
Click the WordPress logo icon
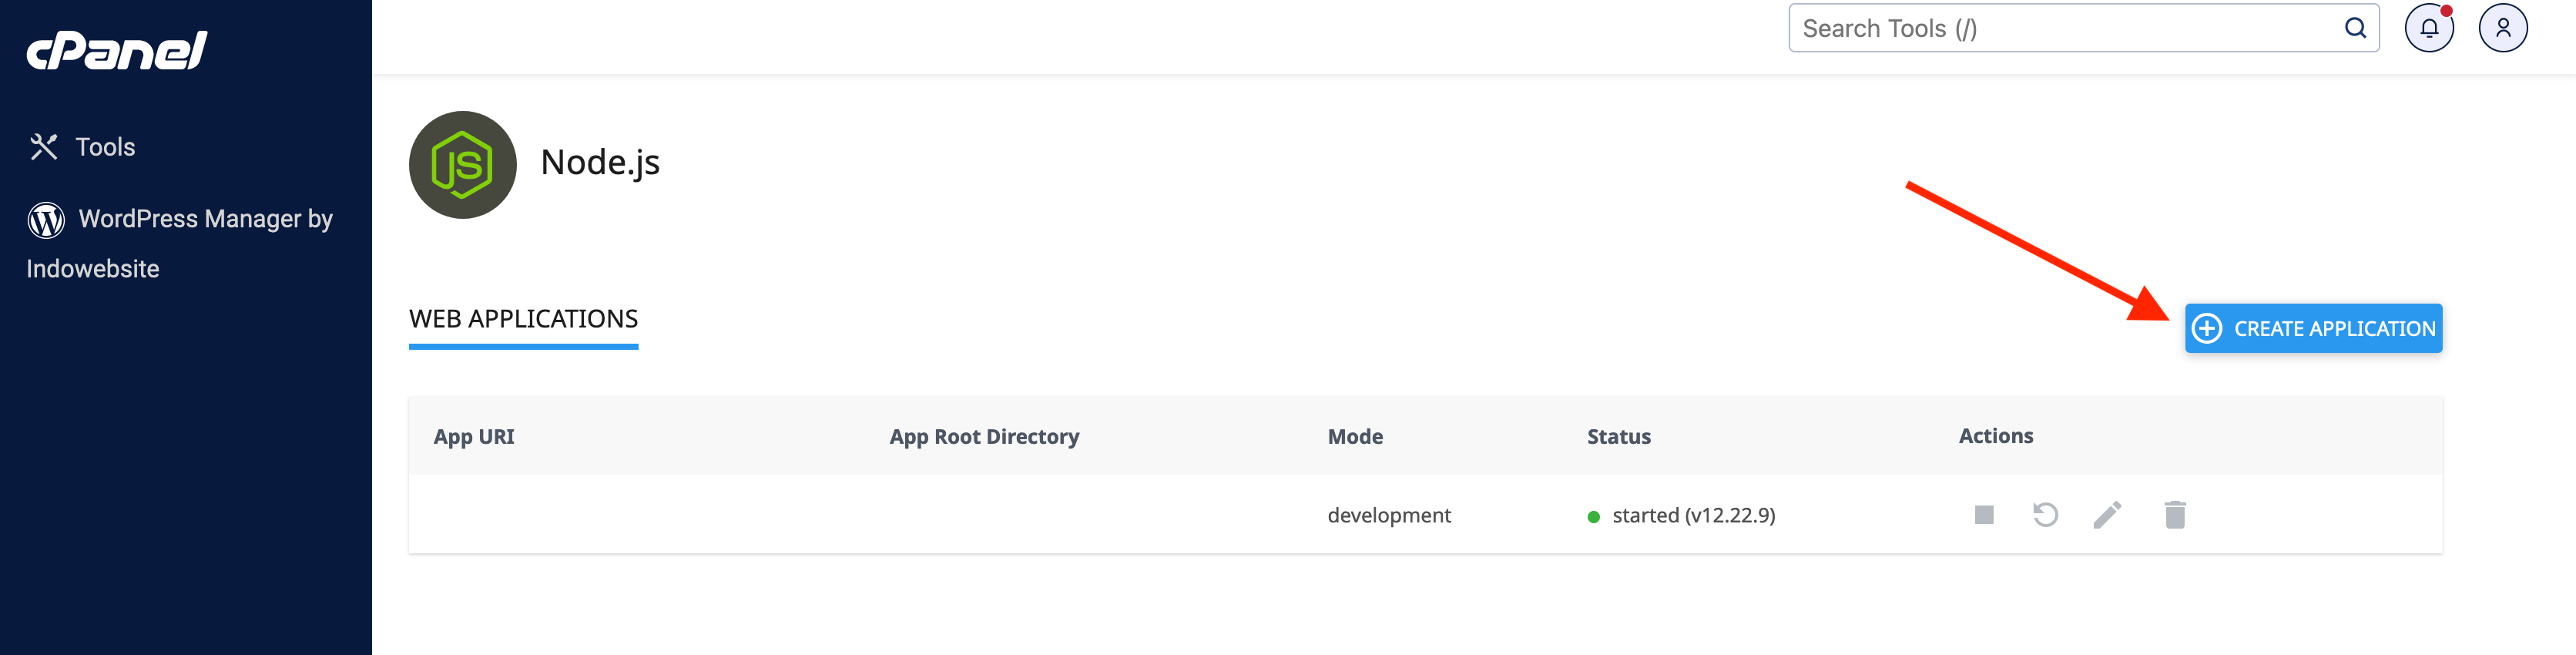click(46, 219)
